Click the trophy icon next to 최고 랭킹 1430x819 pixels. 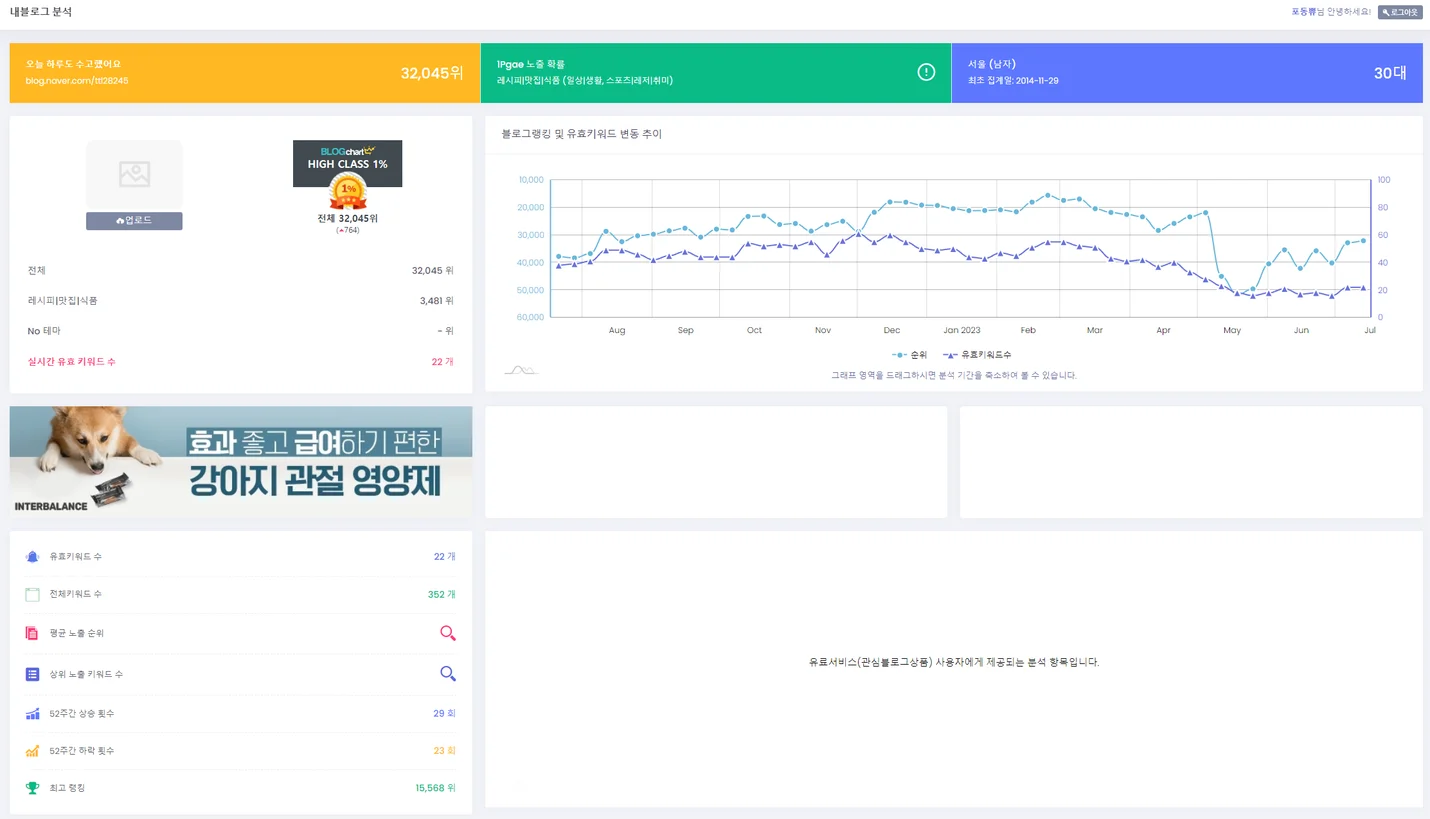tap(32, 788)
